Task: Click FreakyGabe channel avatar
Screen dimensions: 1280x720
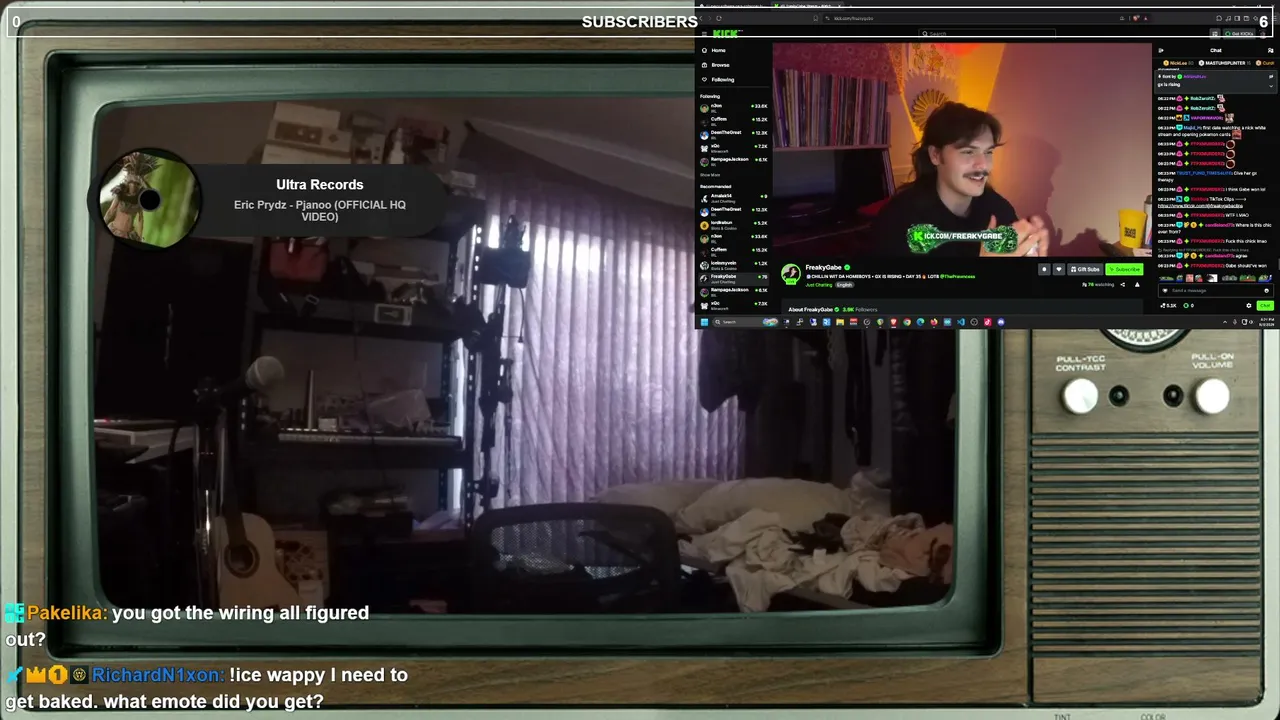Action: click(791, 273)
